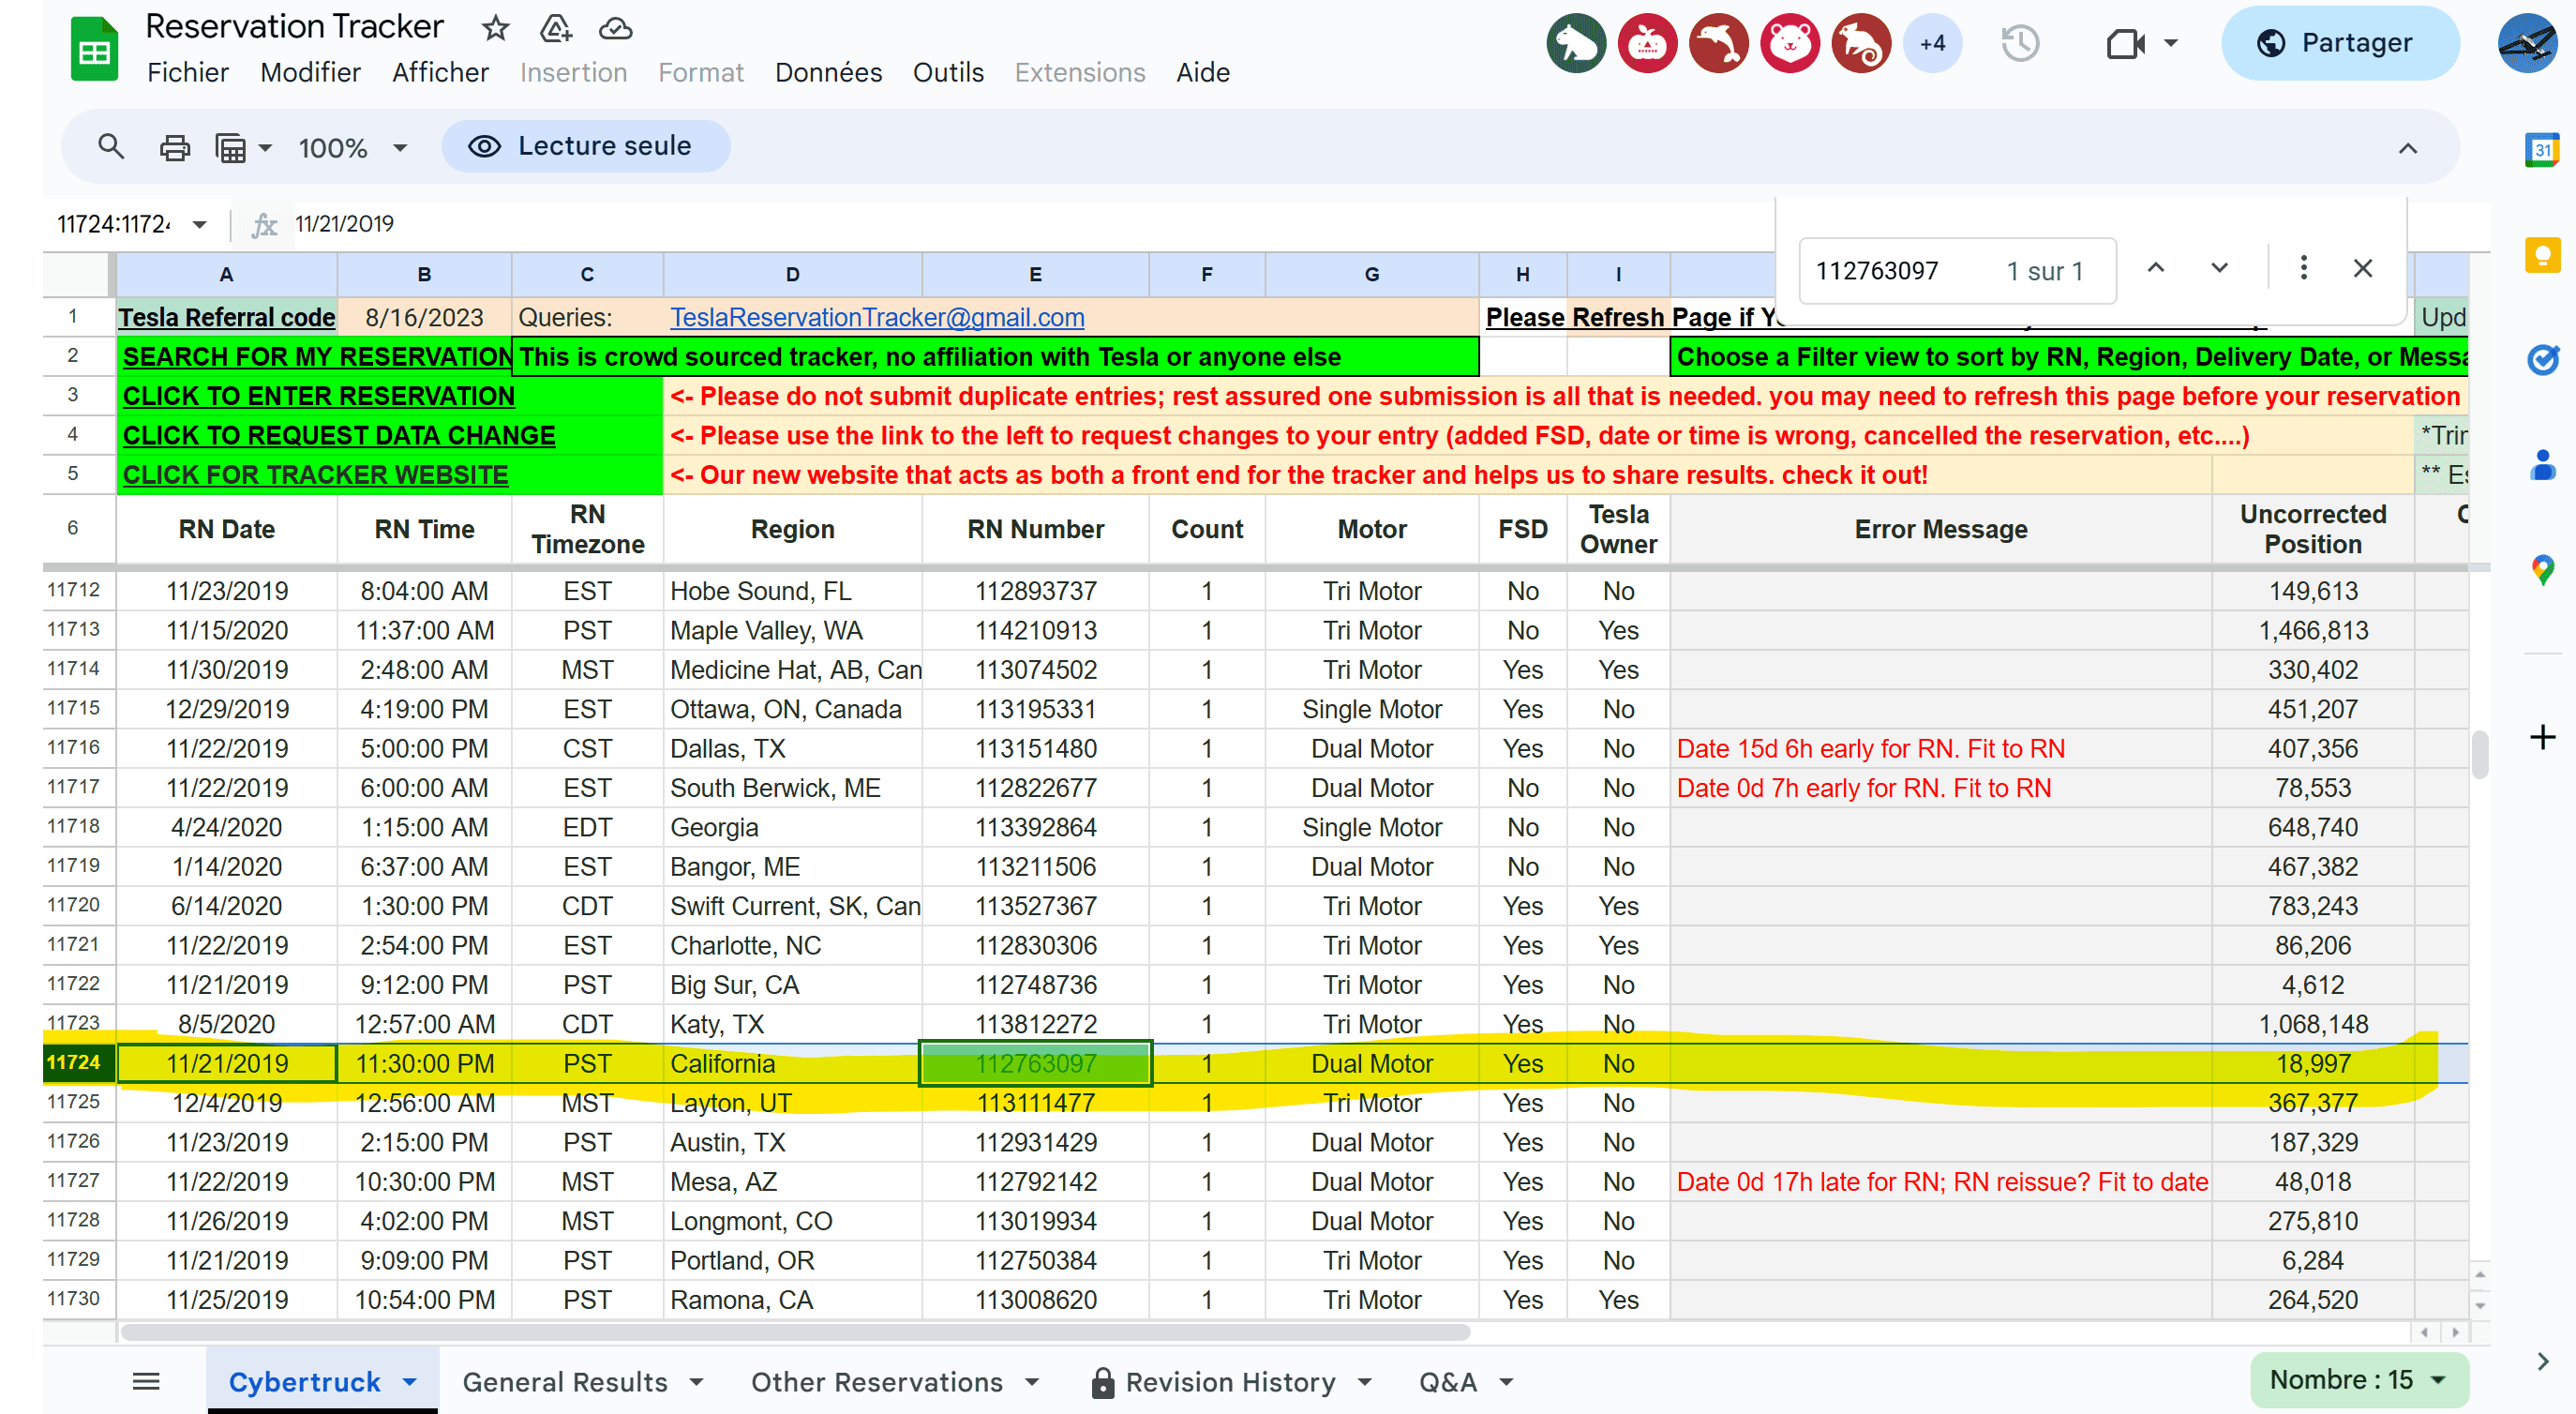Open the Données menu
This screenshot has height=1414, width=2576.
tap(828, 72)
